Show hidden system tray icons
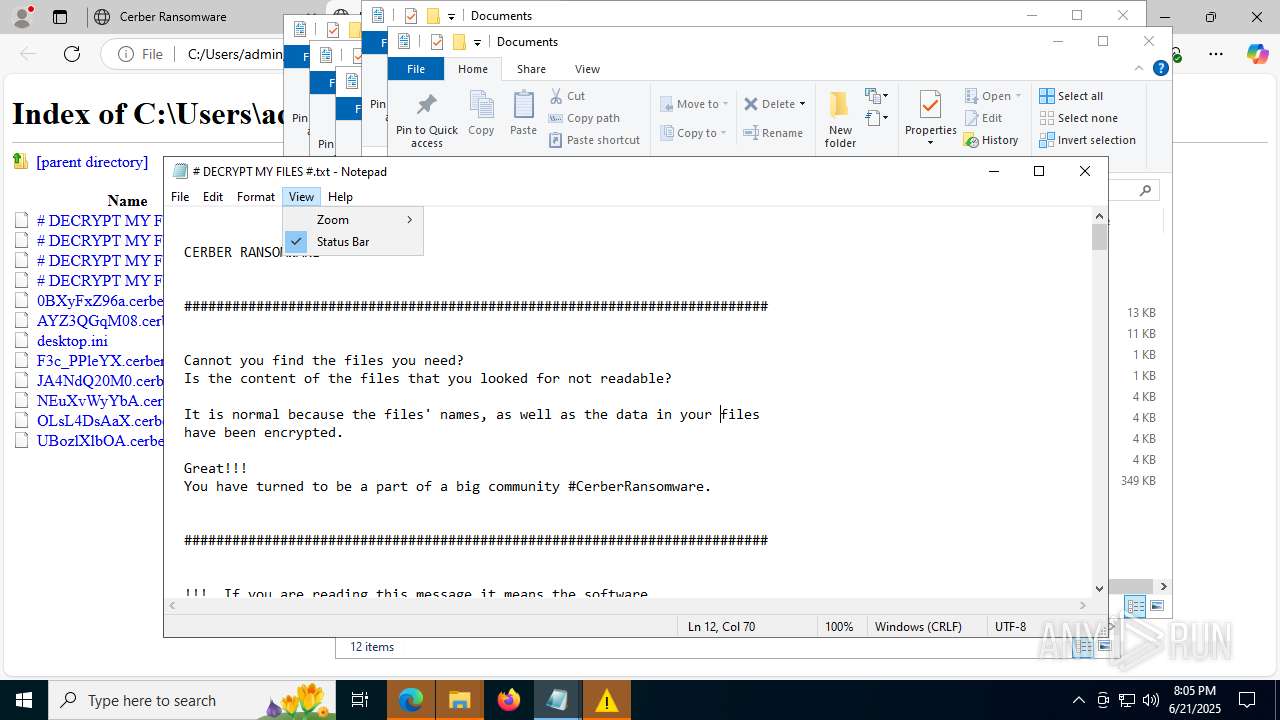This screenshot has height=720, width=1280. (1078, 700)
